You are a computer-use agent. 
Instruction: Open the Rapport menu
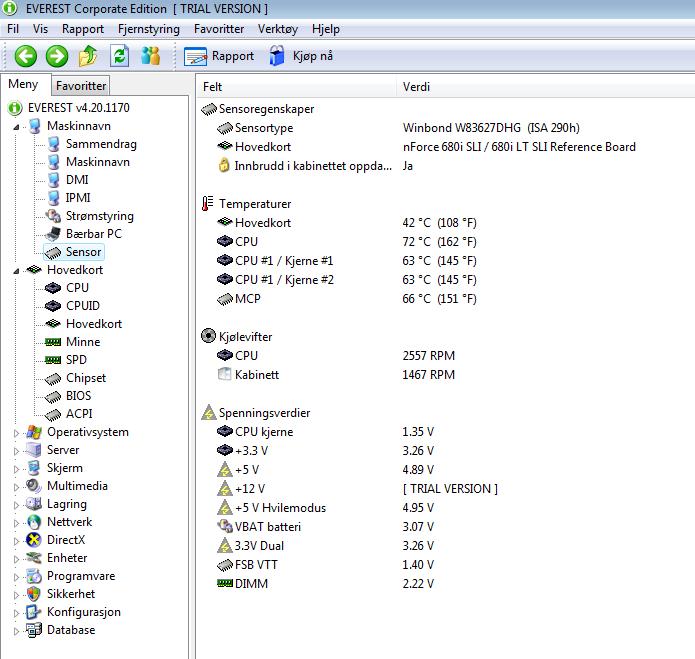click(83, 29)
